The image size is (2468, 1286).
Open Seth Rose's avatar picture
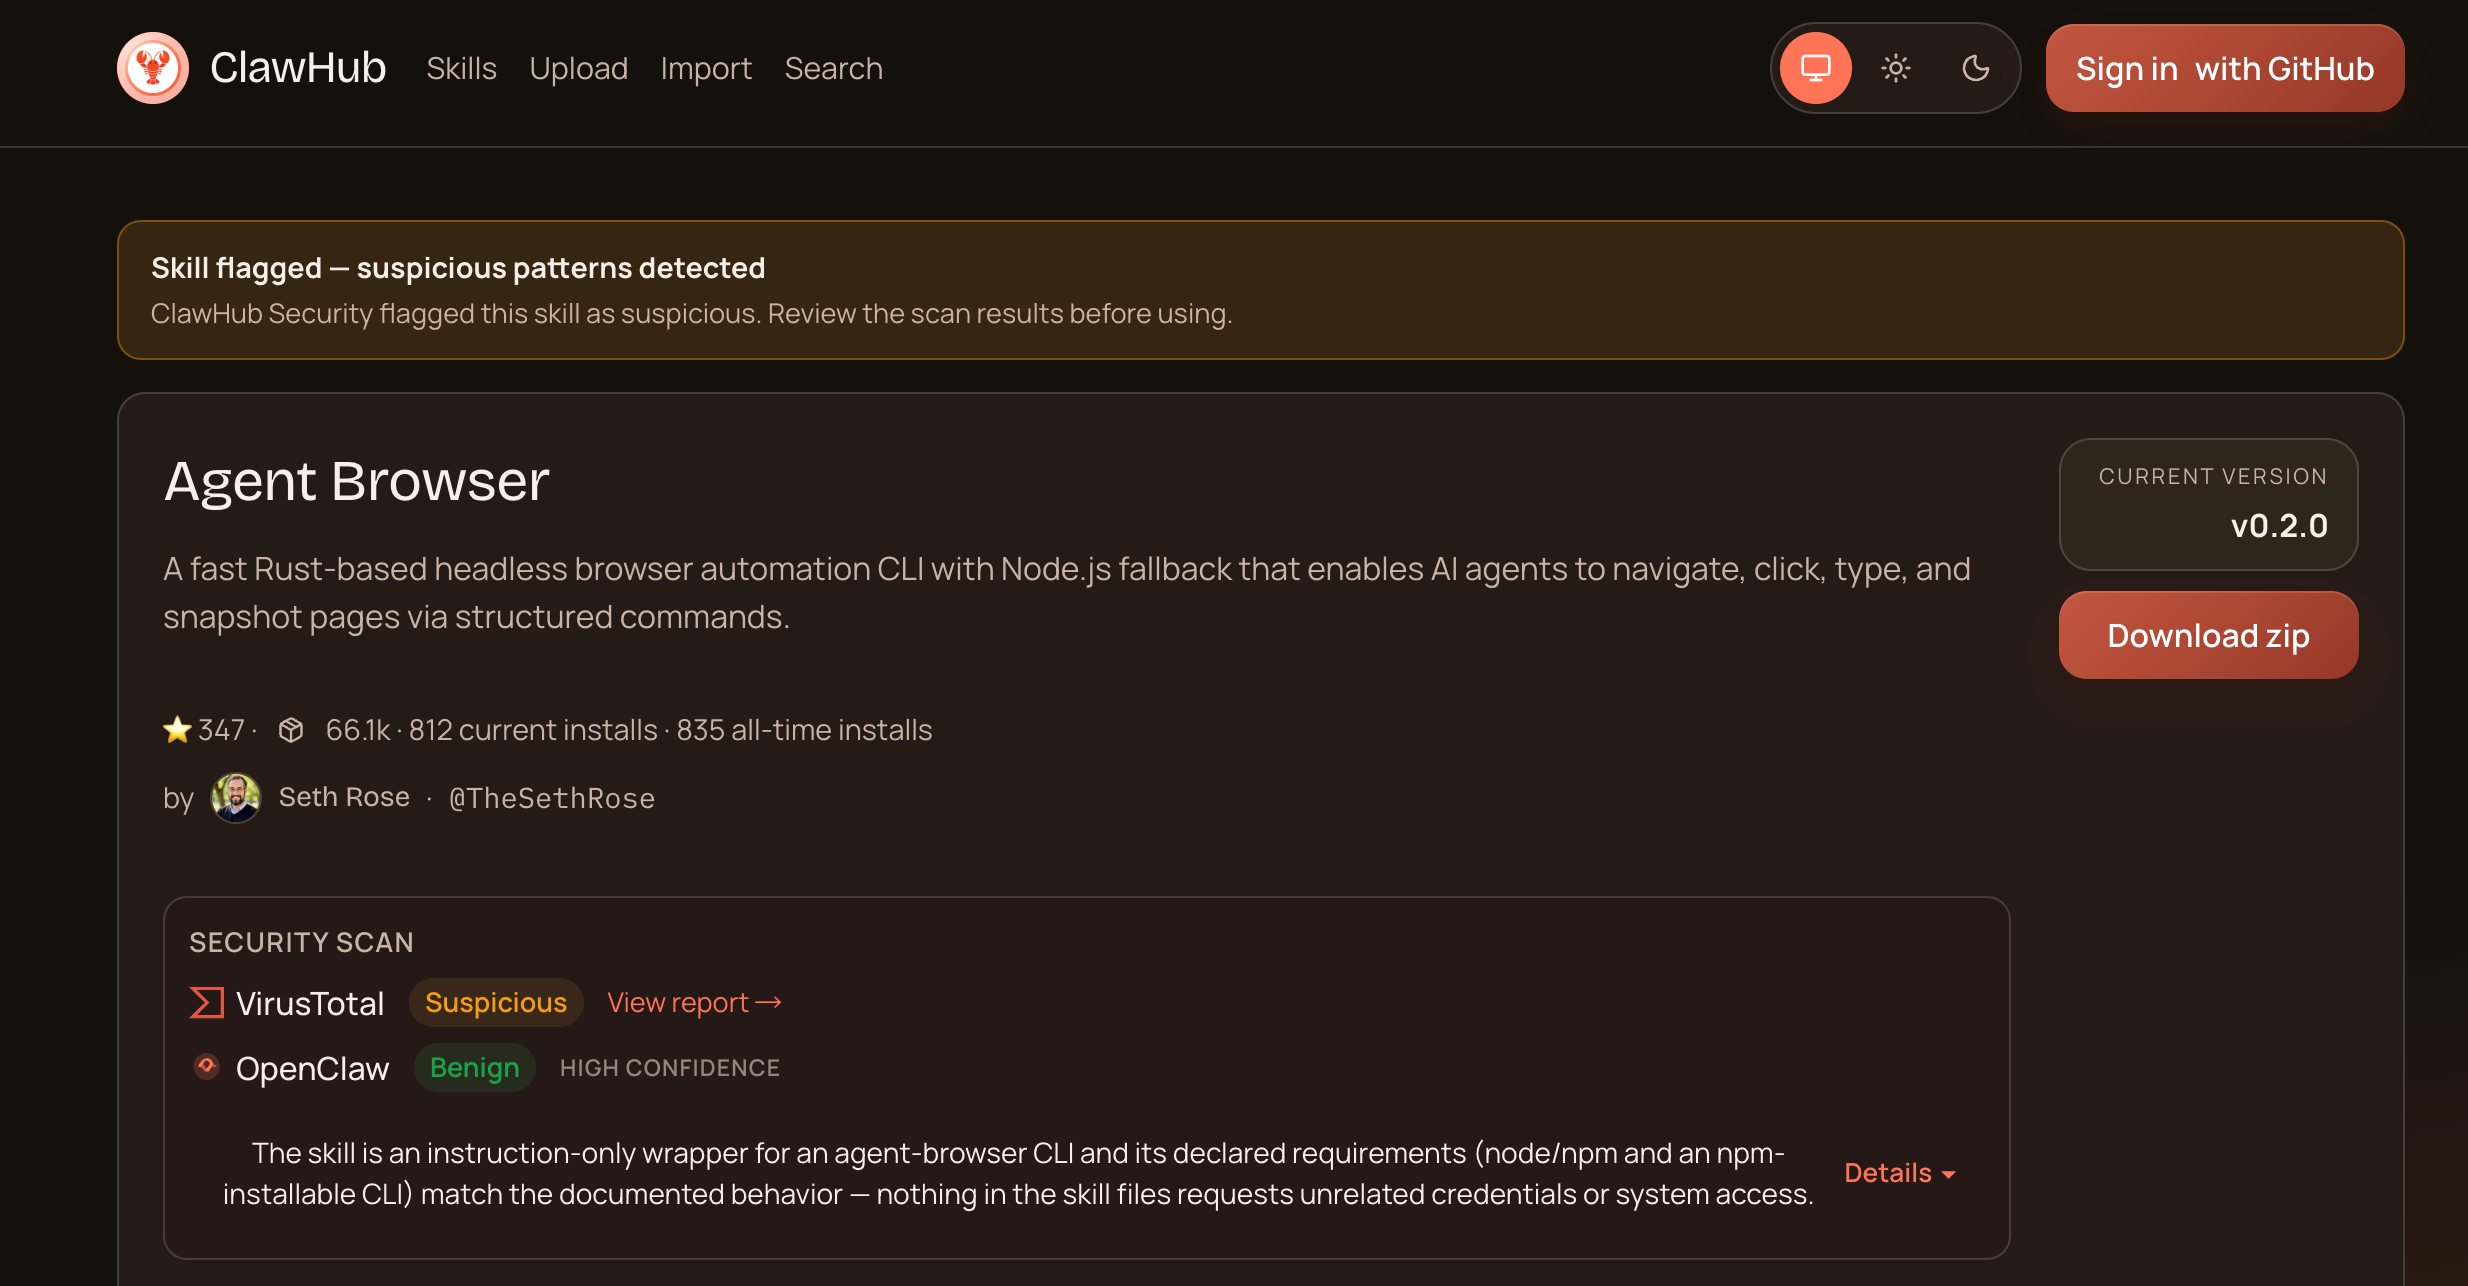[236, 798]
